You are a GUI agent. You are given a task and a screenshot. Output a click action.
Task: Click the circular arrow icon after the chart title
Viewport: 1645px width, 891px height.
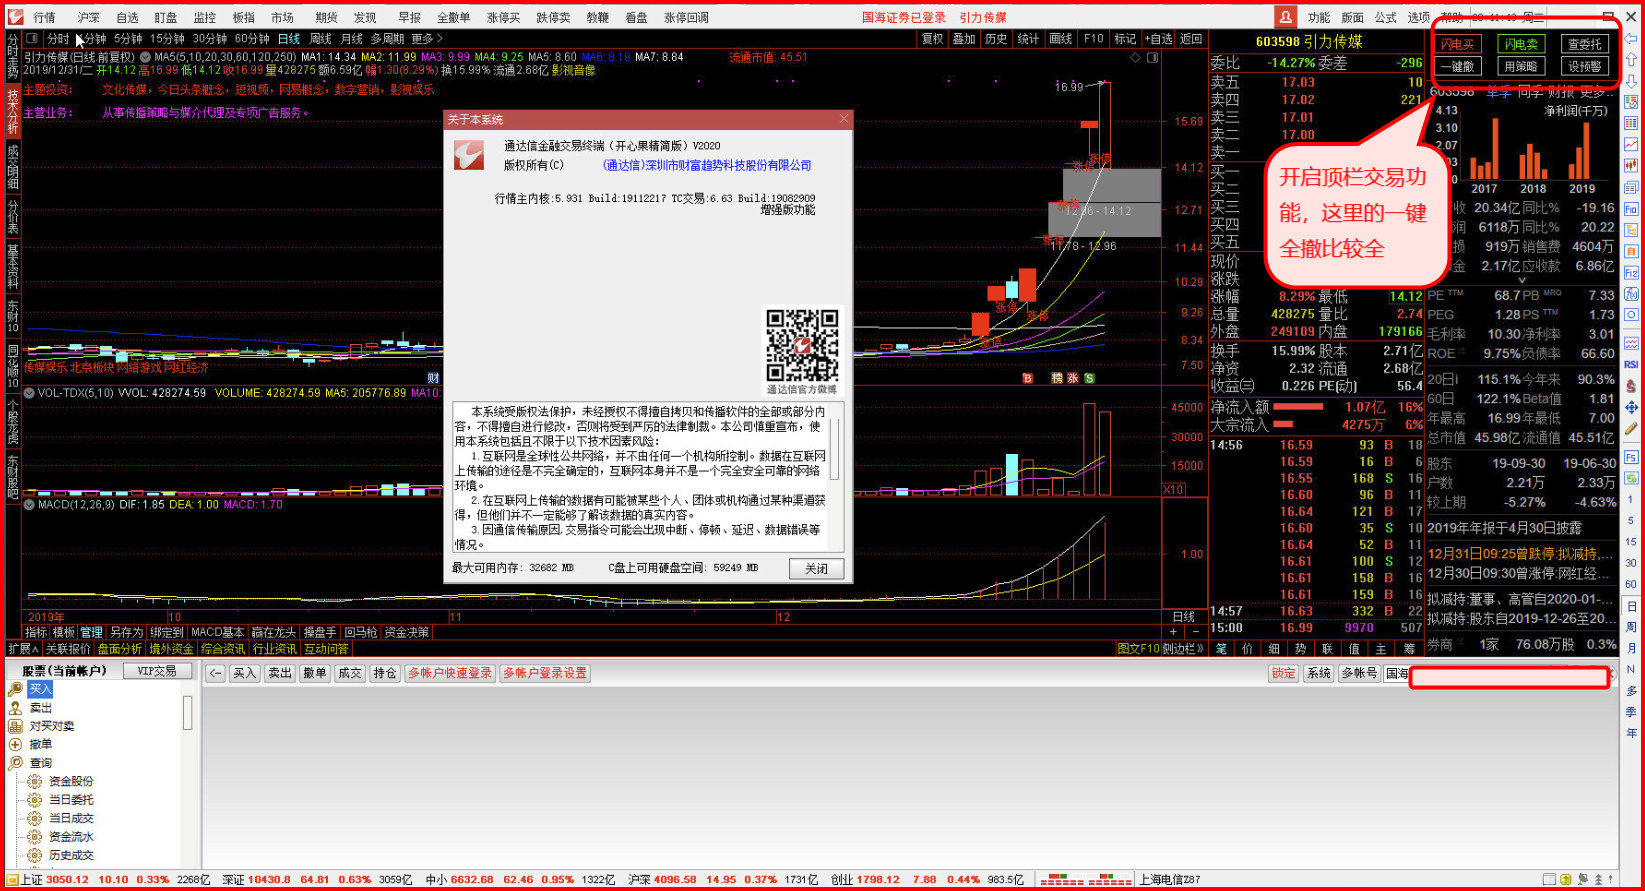[x=145, y=57]
